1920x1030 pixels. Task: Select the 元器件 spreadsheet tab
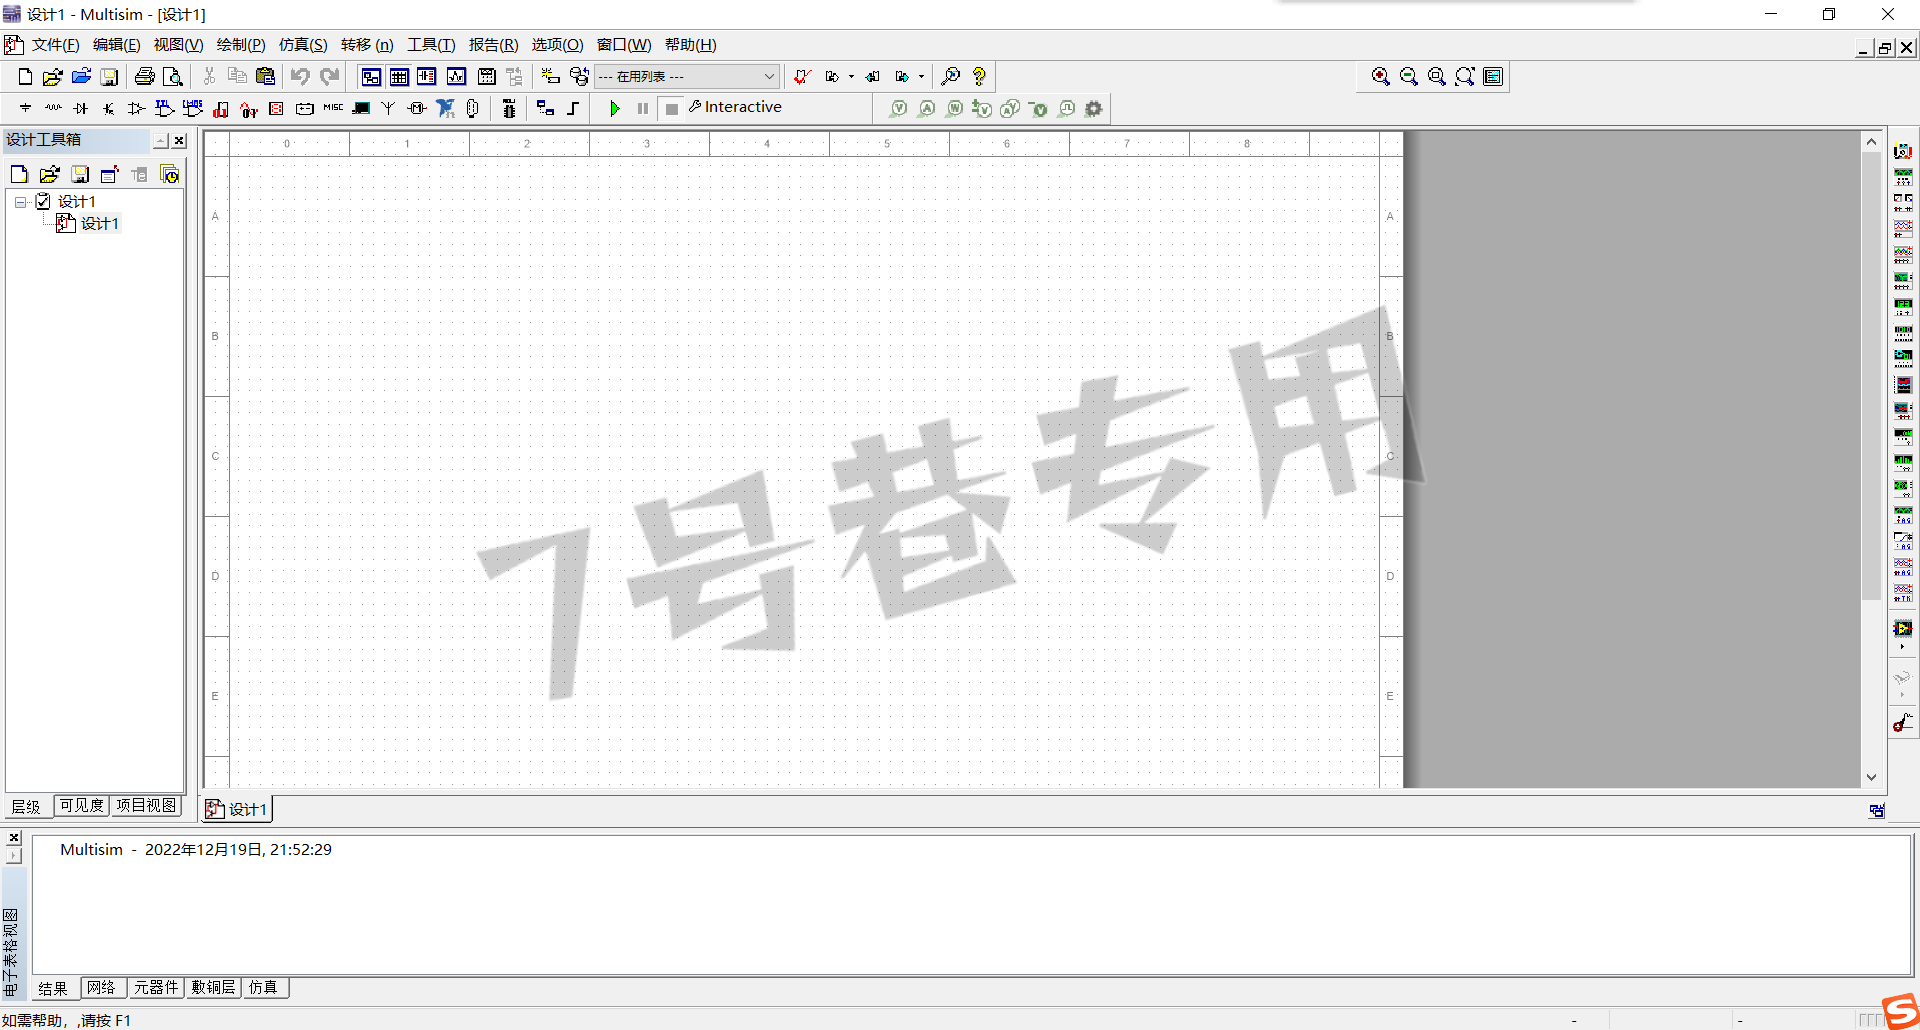(x=156, y=988)
